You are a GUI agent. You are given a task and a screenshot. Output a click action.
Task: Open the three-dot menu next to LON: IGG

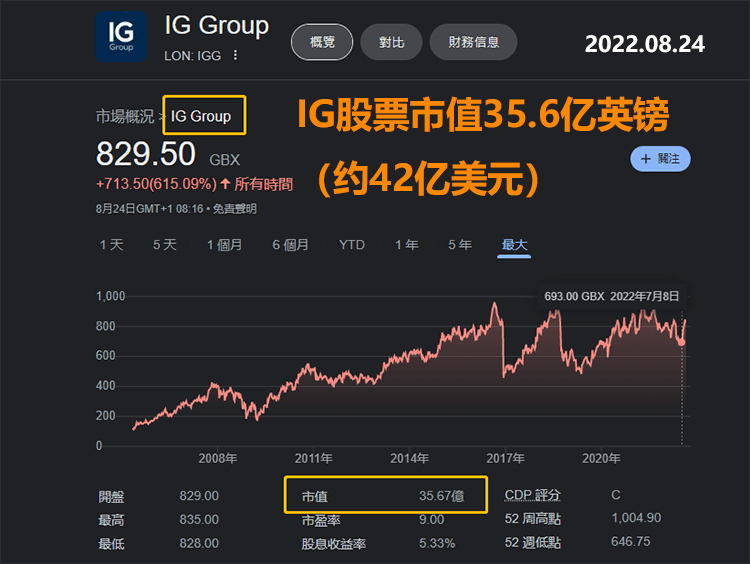[x=235, y=55]
